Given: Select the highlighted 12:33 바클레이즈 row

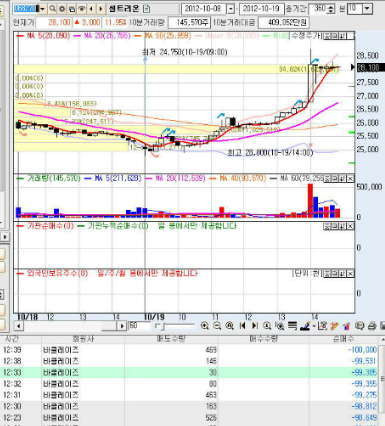Looking at the screenshot, I should coord(190,372).
